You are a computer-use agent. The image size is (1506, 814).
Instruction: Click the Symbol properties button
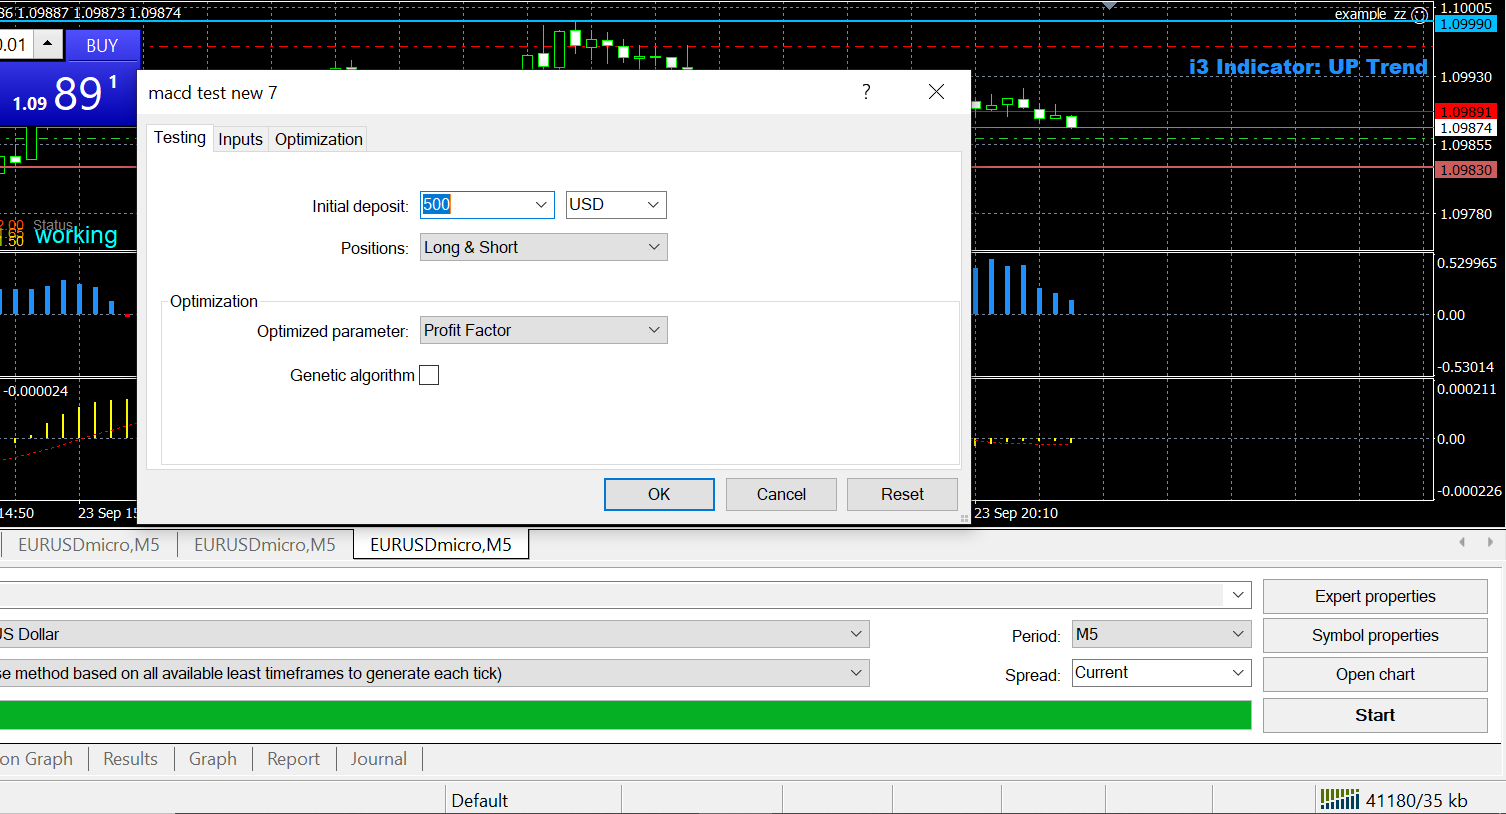point(1375,635)
